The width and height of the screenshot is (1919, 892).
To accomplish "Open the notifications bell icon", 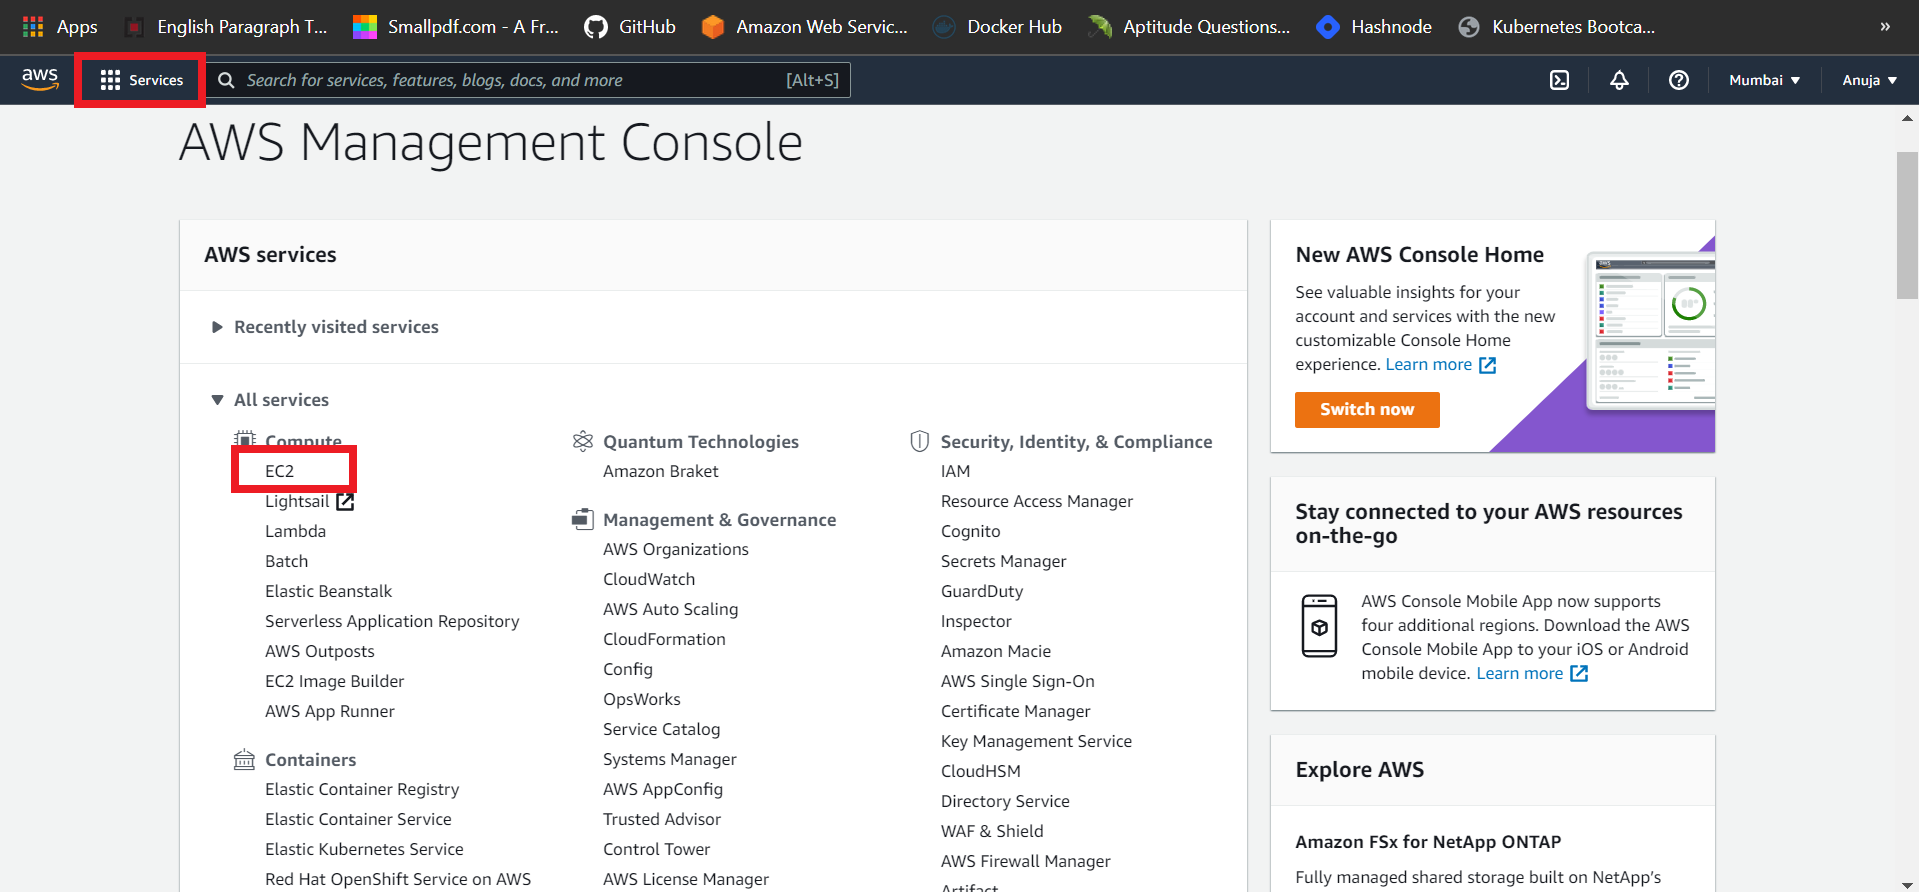I will coord(1619,80).
